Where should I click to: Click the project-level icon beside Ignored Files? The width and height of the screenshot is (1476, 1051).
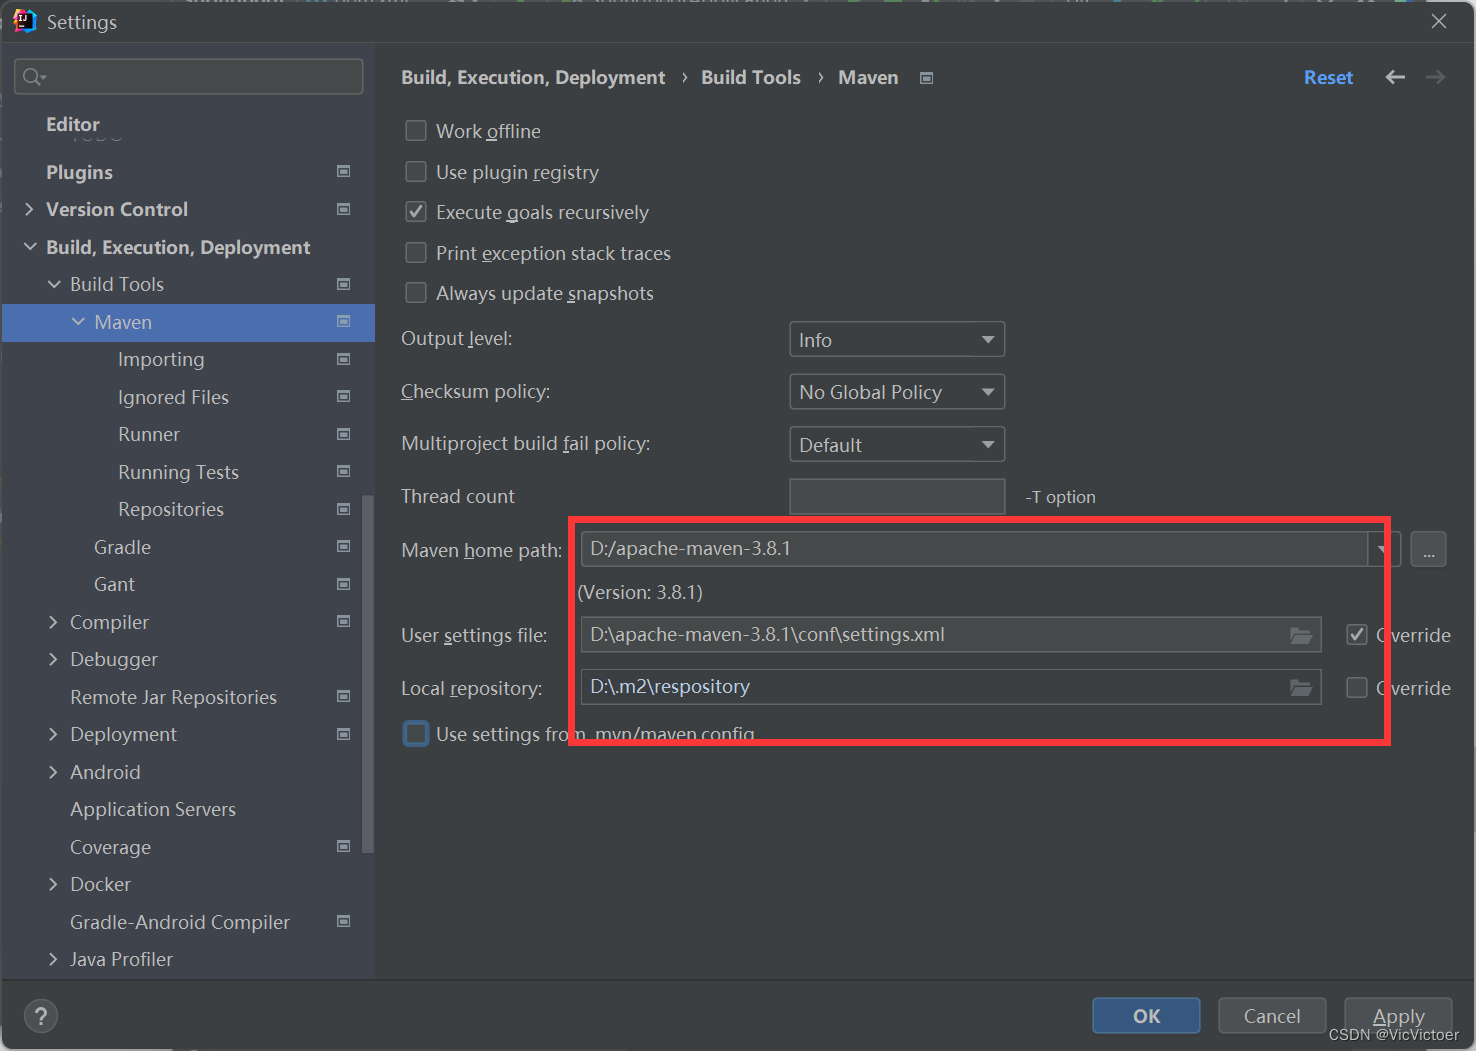[x=343, y=397]
